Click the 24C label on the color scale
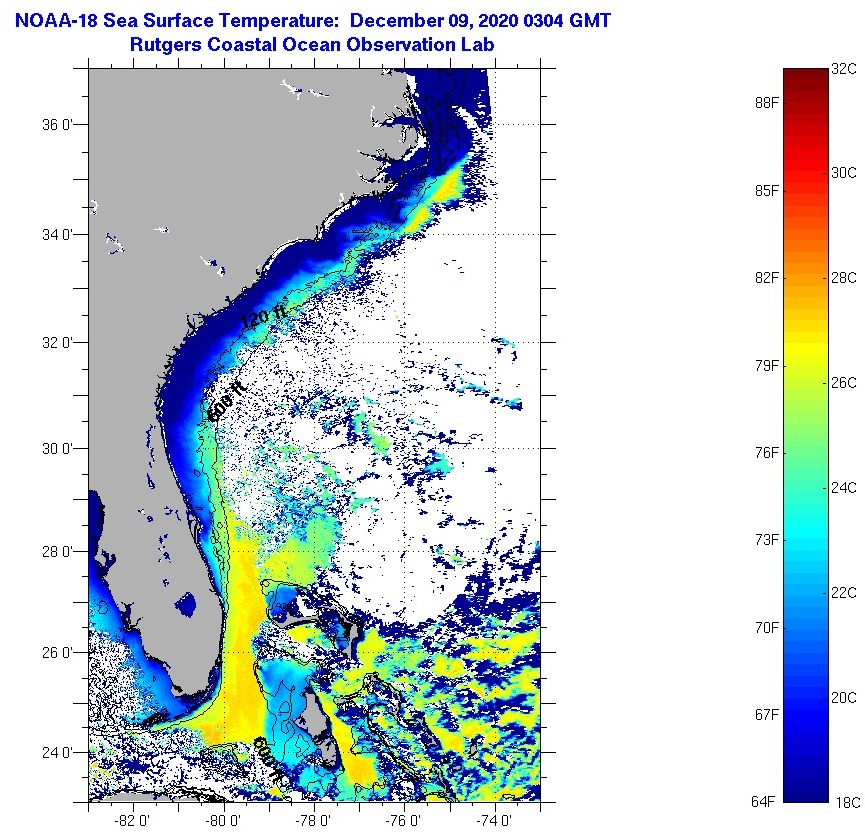The height and width of the screenshot is (832, 865). coord(843,487)
